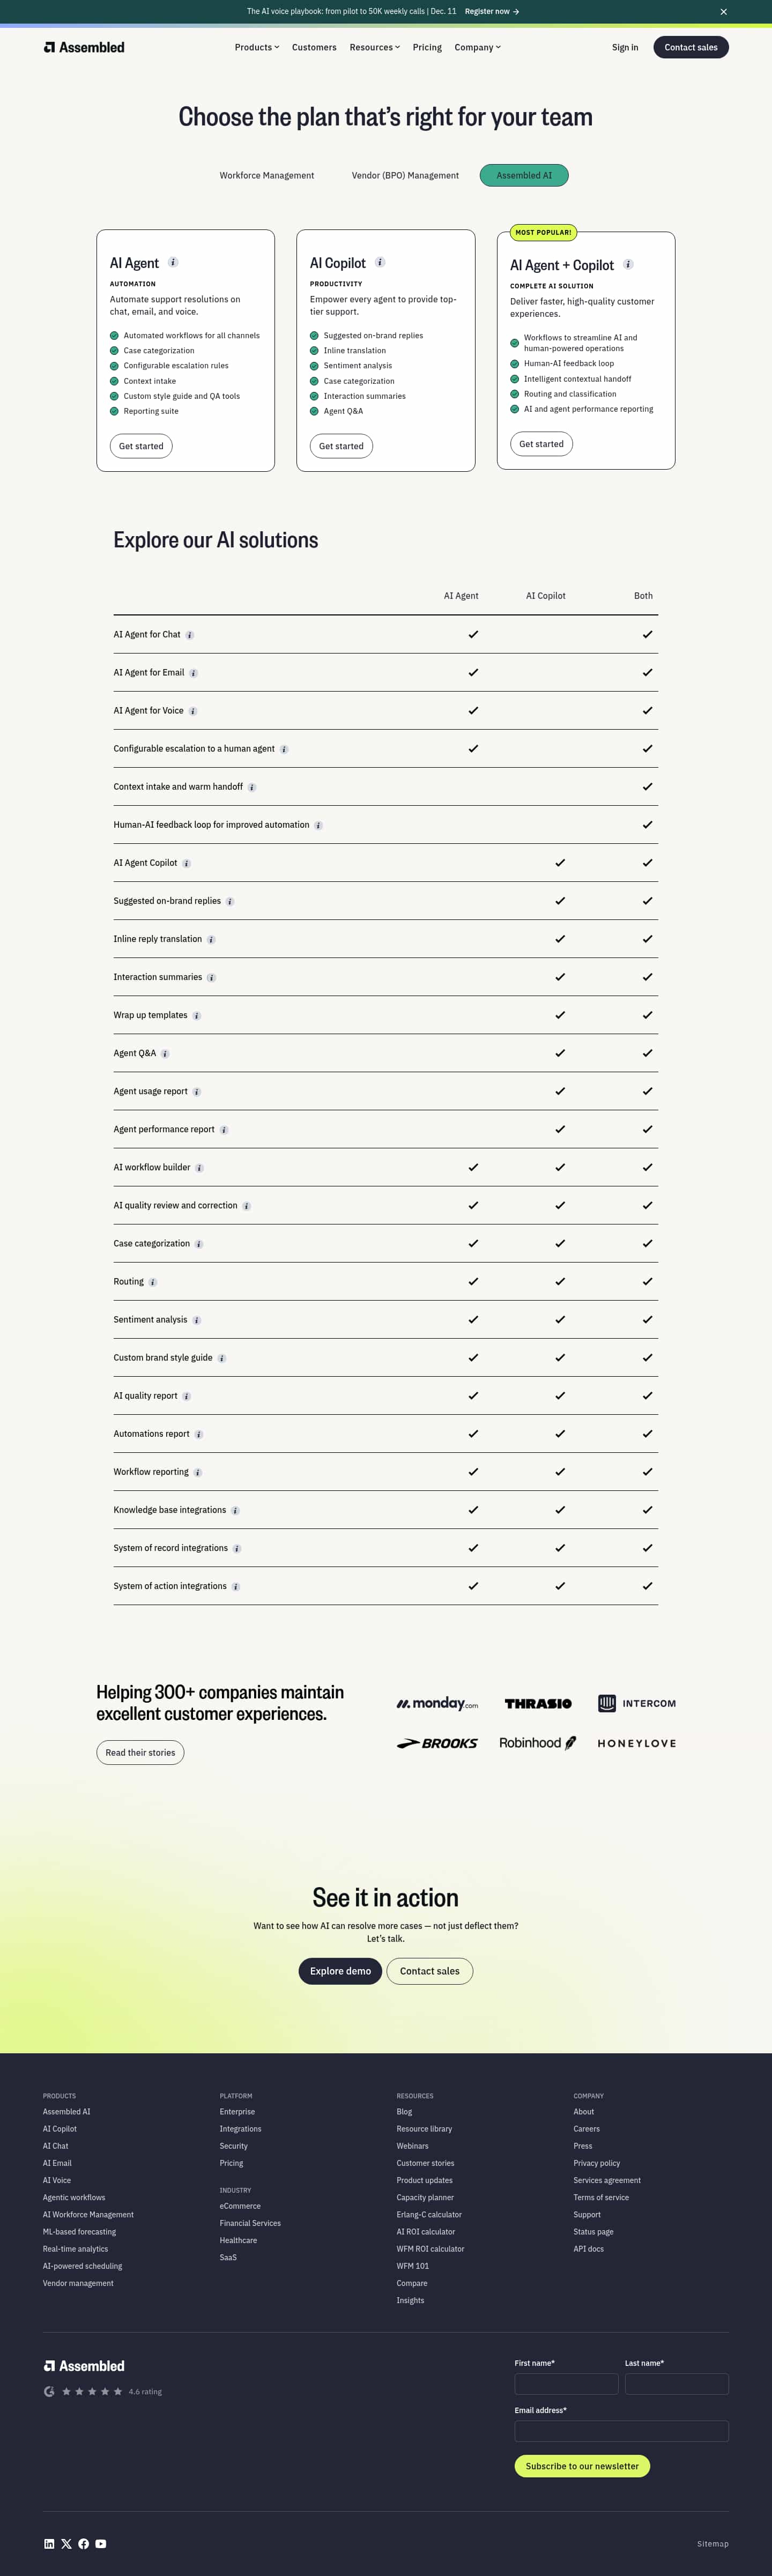The height and width of the screenshot is (2576, 772).
Task: Expand the Products navigation dropdown
Action: [x=257, y=47]
